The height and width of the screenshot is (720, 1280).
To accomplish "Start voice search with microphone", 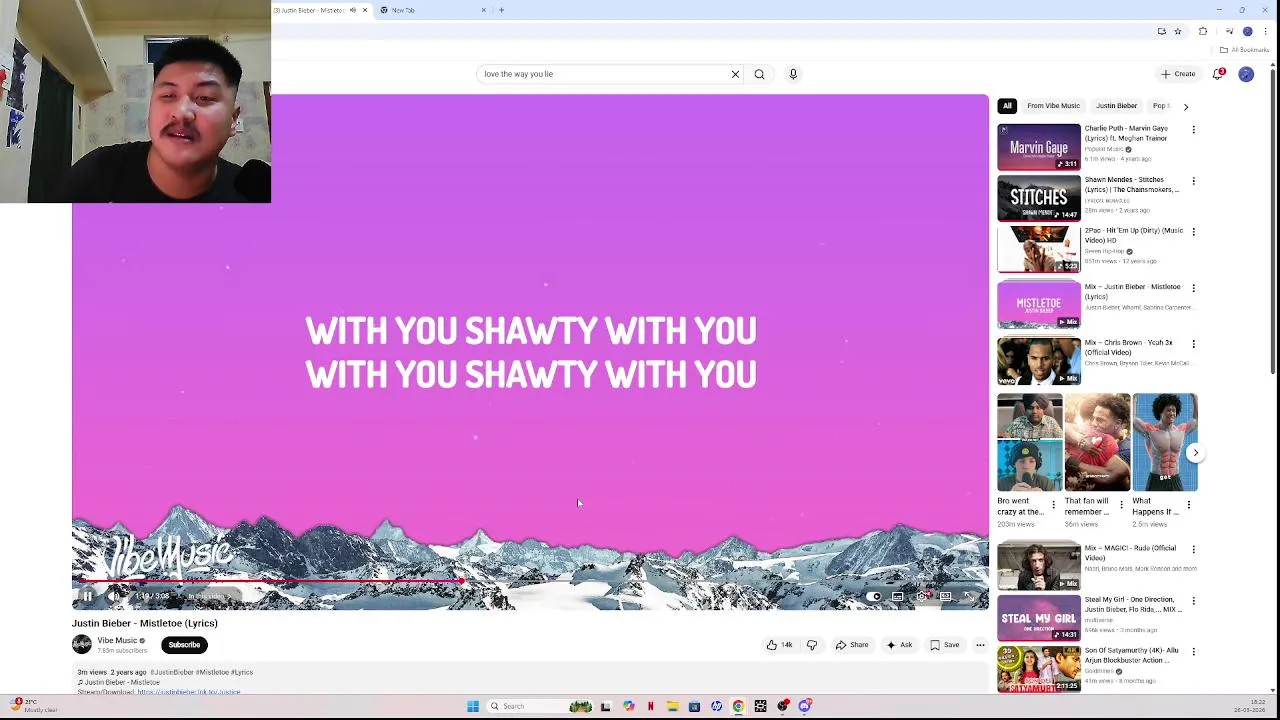I will point(793,74).
